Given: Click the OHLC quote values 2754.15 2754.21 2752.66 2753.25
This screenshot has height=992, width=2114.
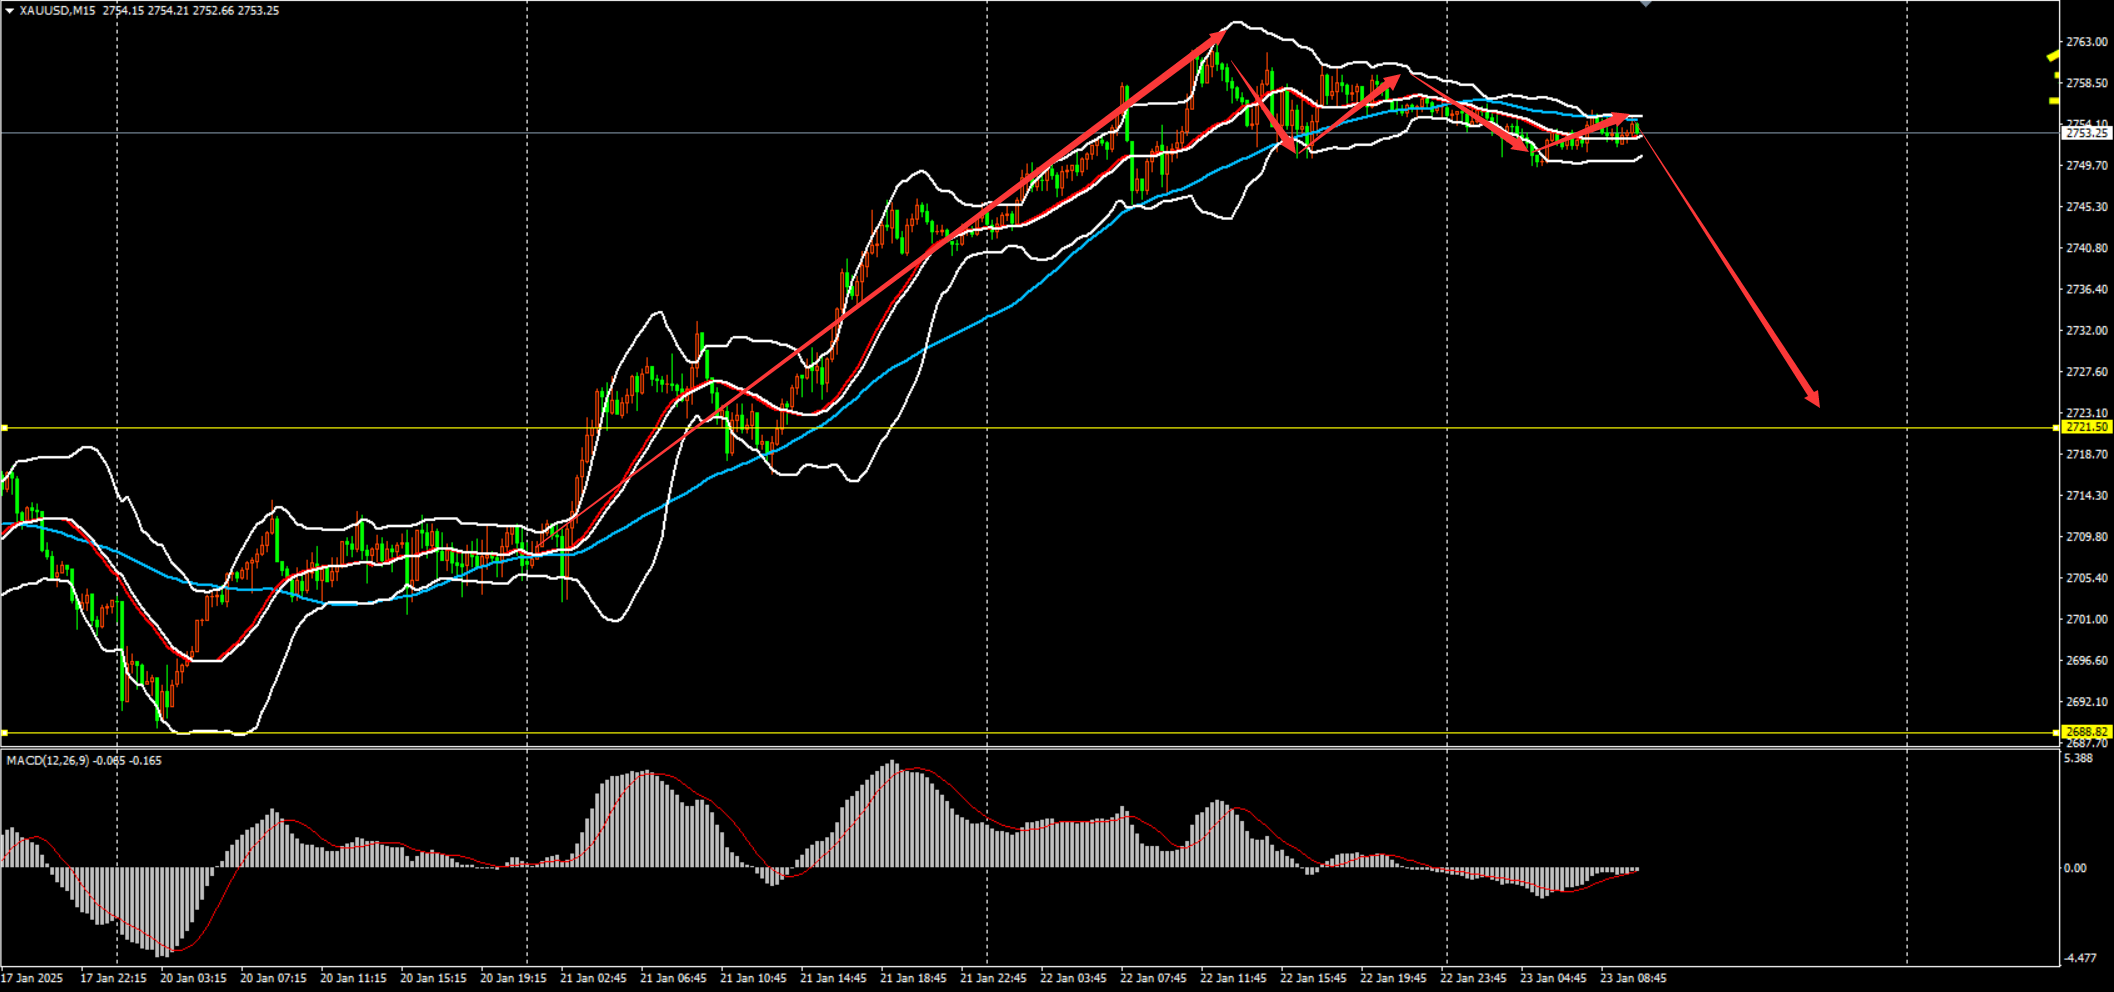Looking at the screenshot, I should 191,11.
